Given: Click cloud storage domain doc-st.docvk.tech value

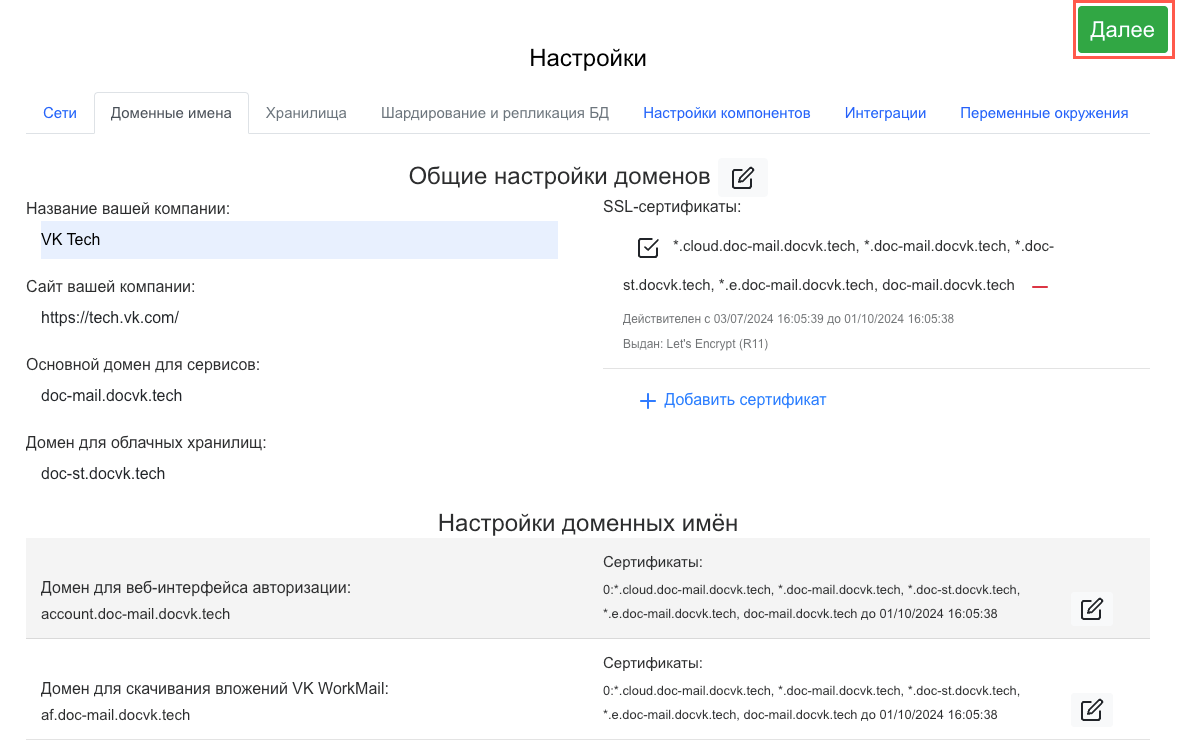Looking at the screenshot, I should 103,473.
